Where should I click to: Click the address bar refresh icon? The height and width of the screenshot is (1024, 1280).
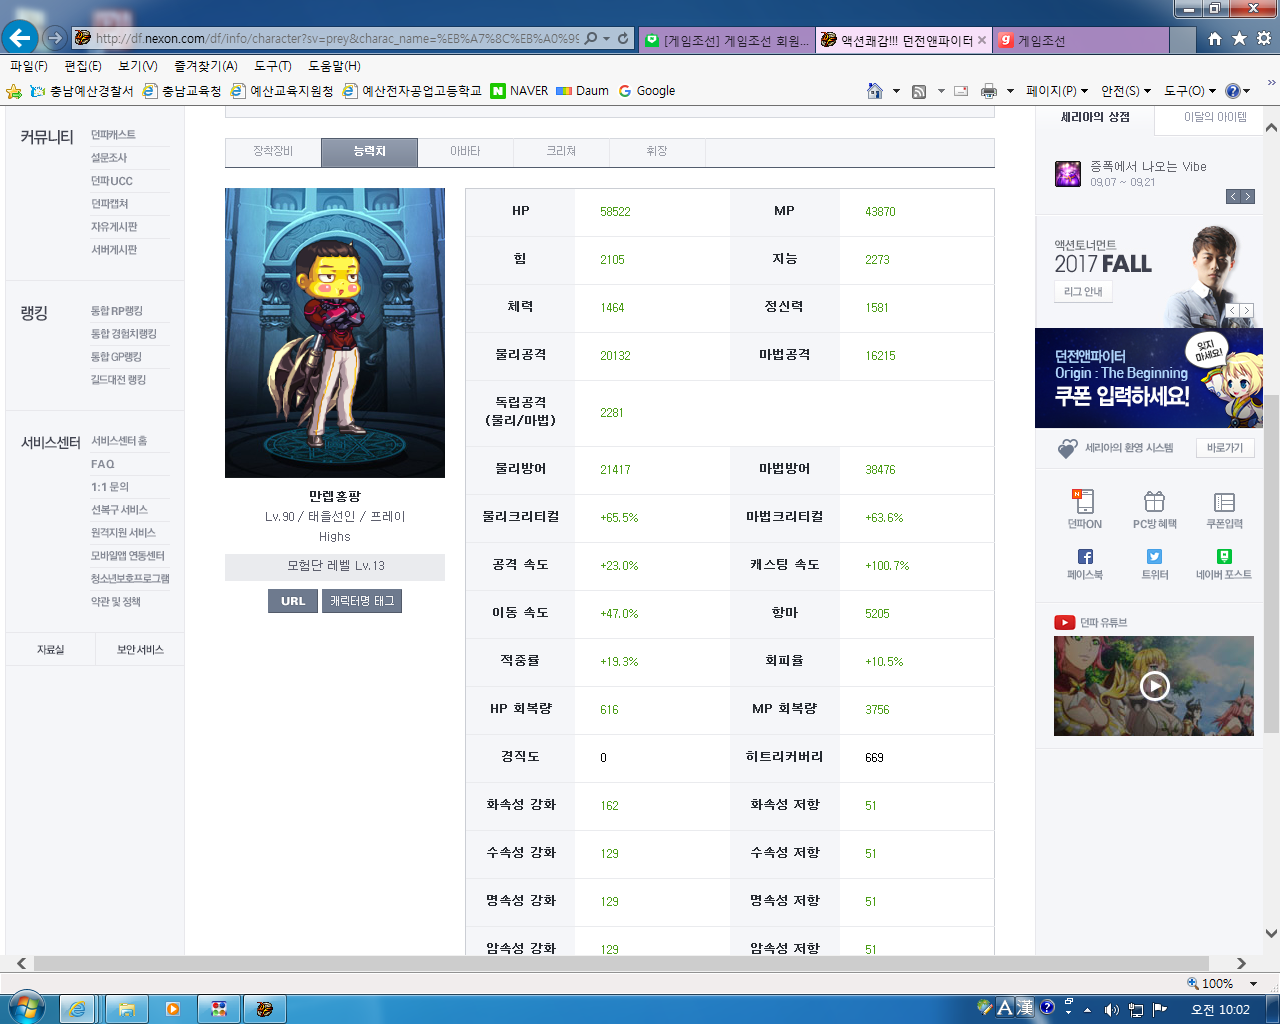click(623, 38)
